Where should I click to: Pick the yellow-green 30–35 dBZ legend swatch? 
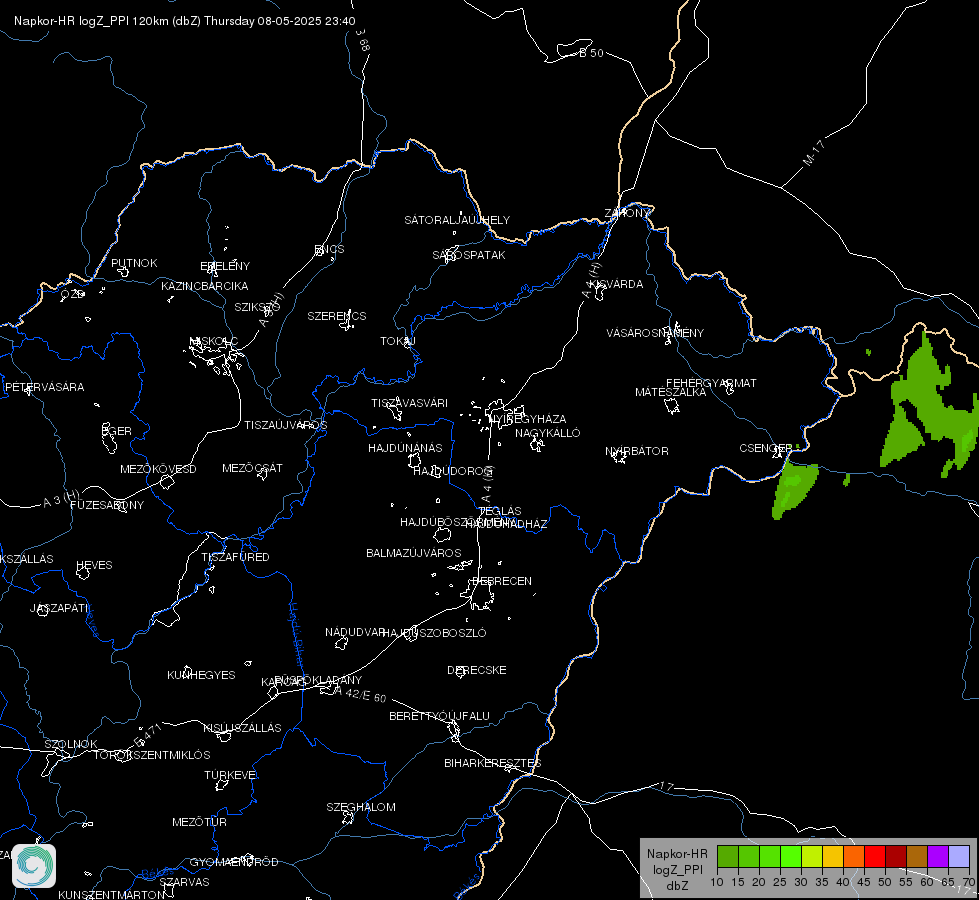pos(812,857)
